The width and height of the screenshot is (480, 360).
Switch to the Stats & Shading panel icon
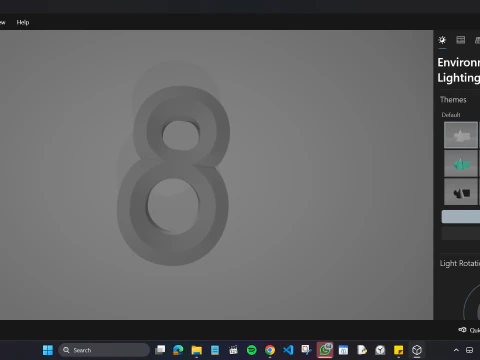(x=461, y=40)
